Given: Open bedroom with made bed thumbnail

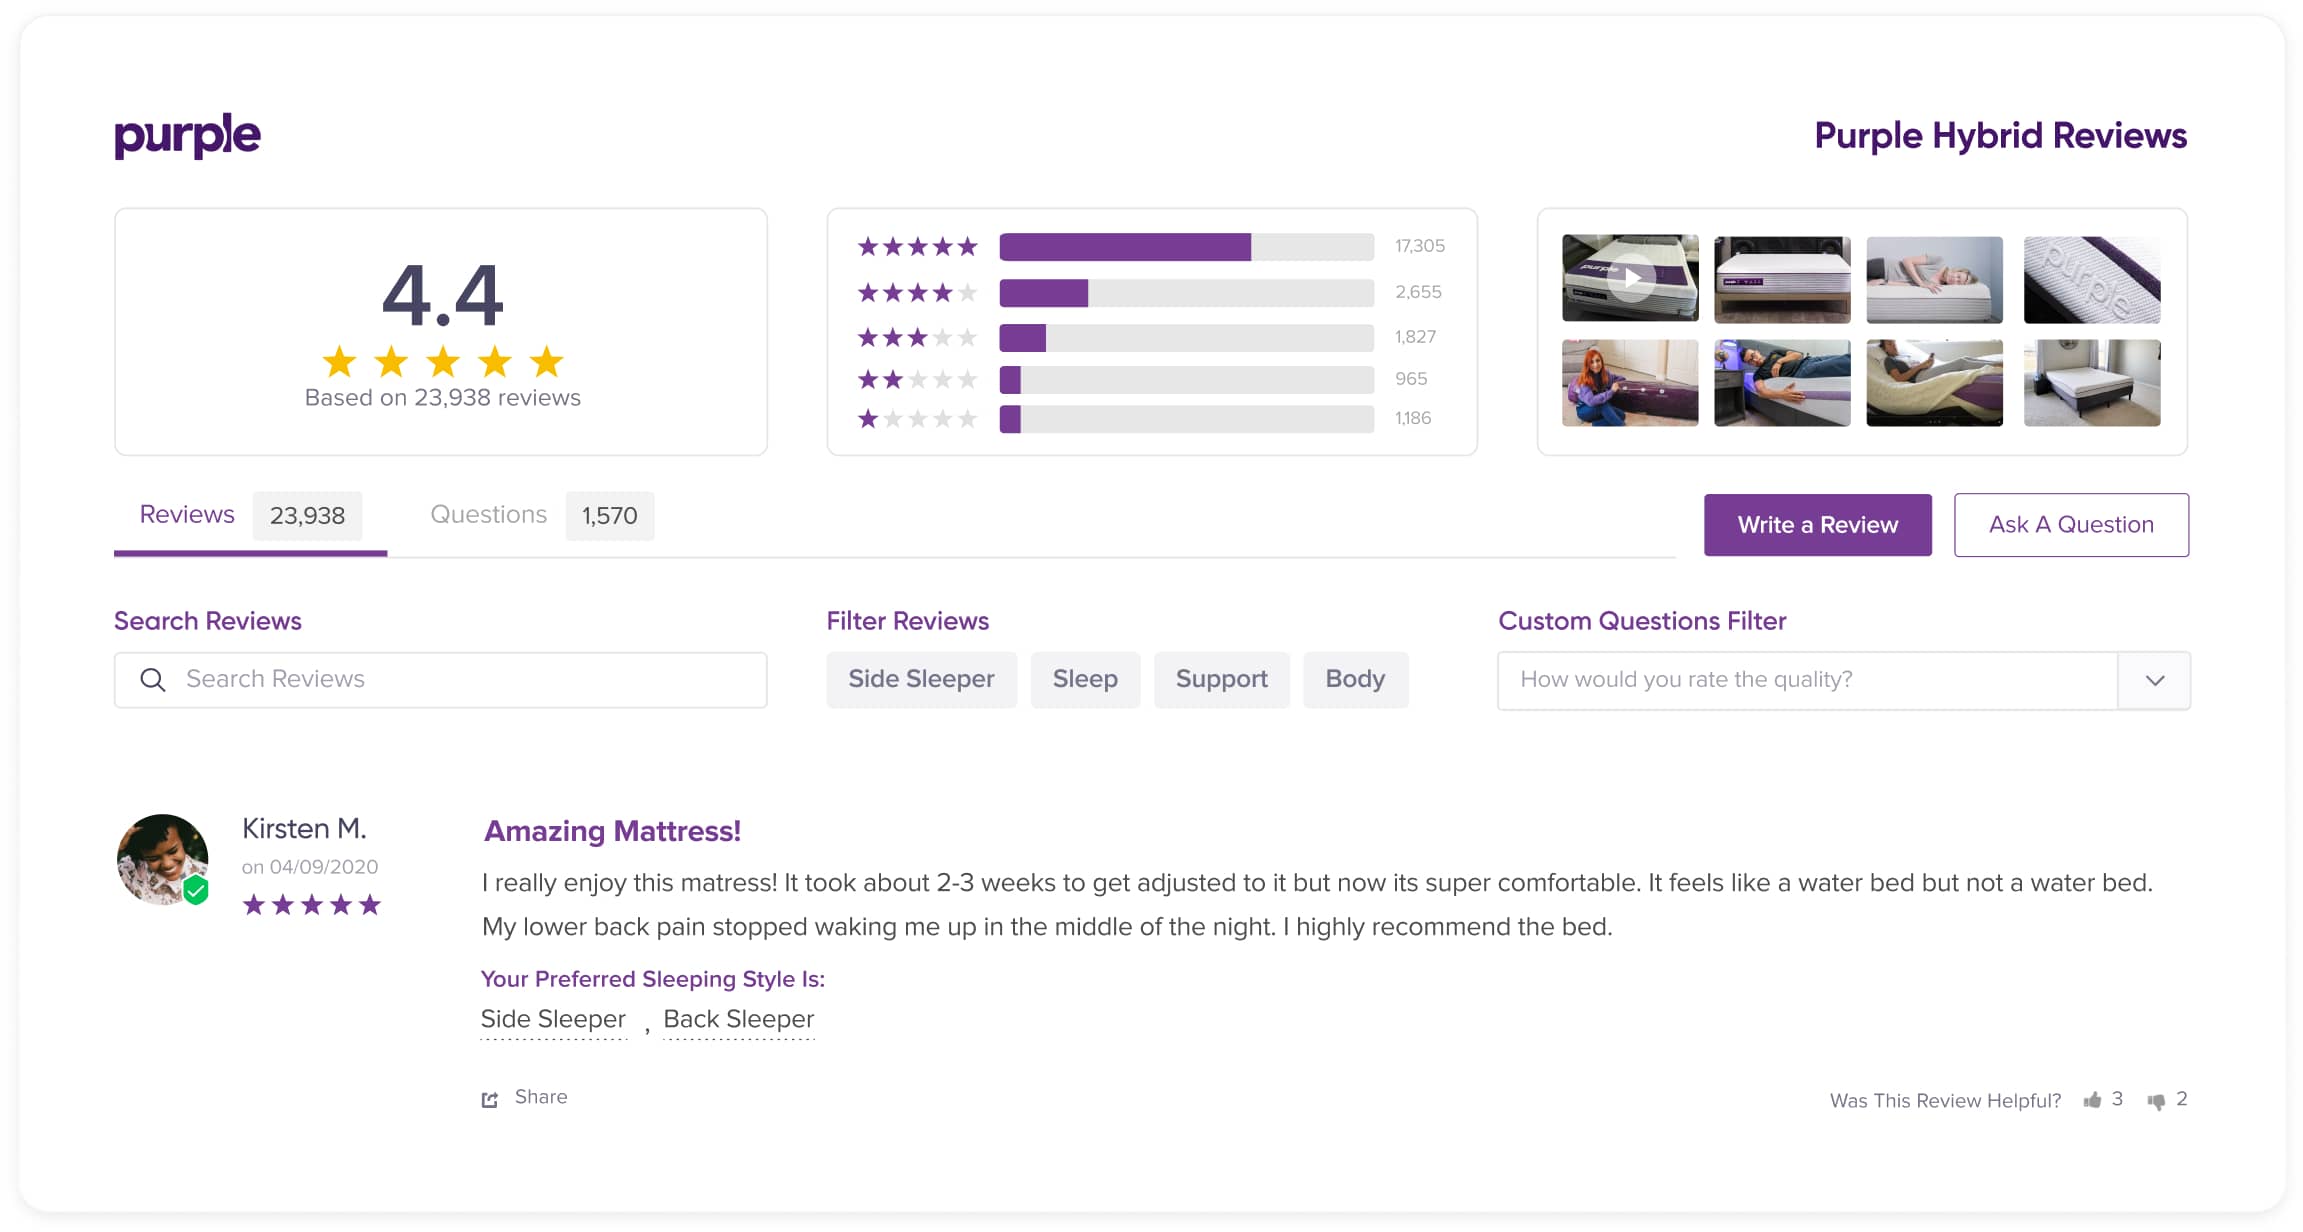Looking at the screenshot, I should point(2092,383).
